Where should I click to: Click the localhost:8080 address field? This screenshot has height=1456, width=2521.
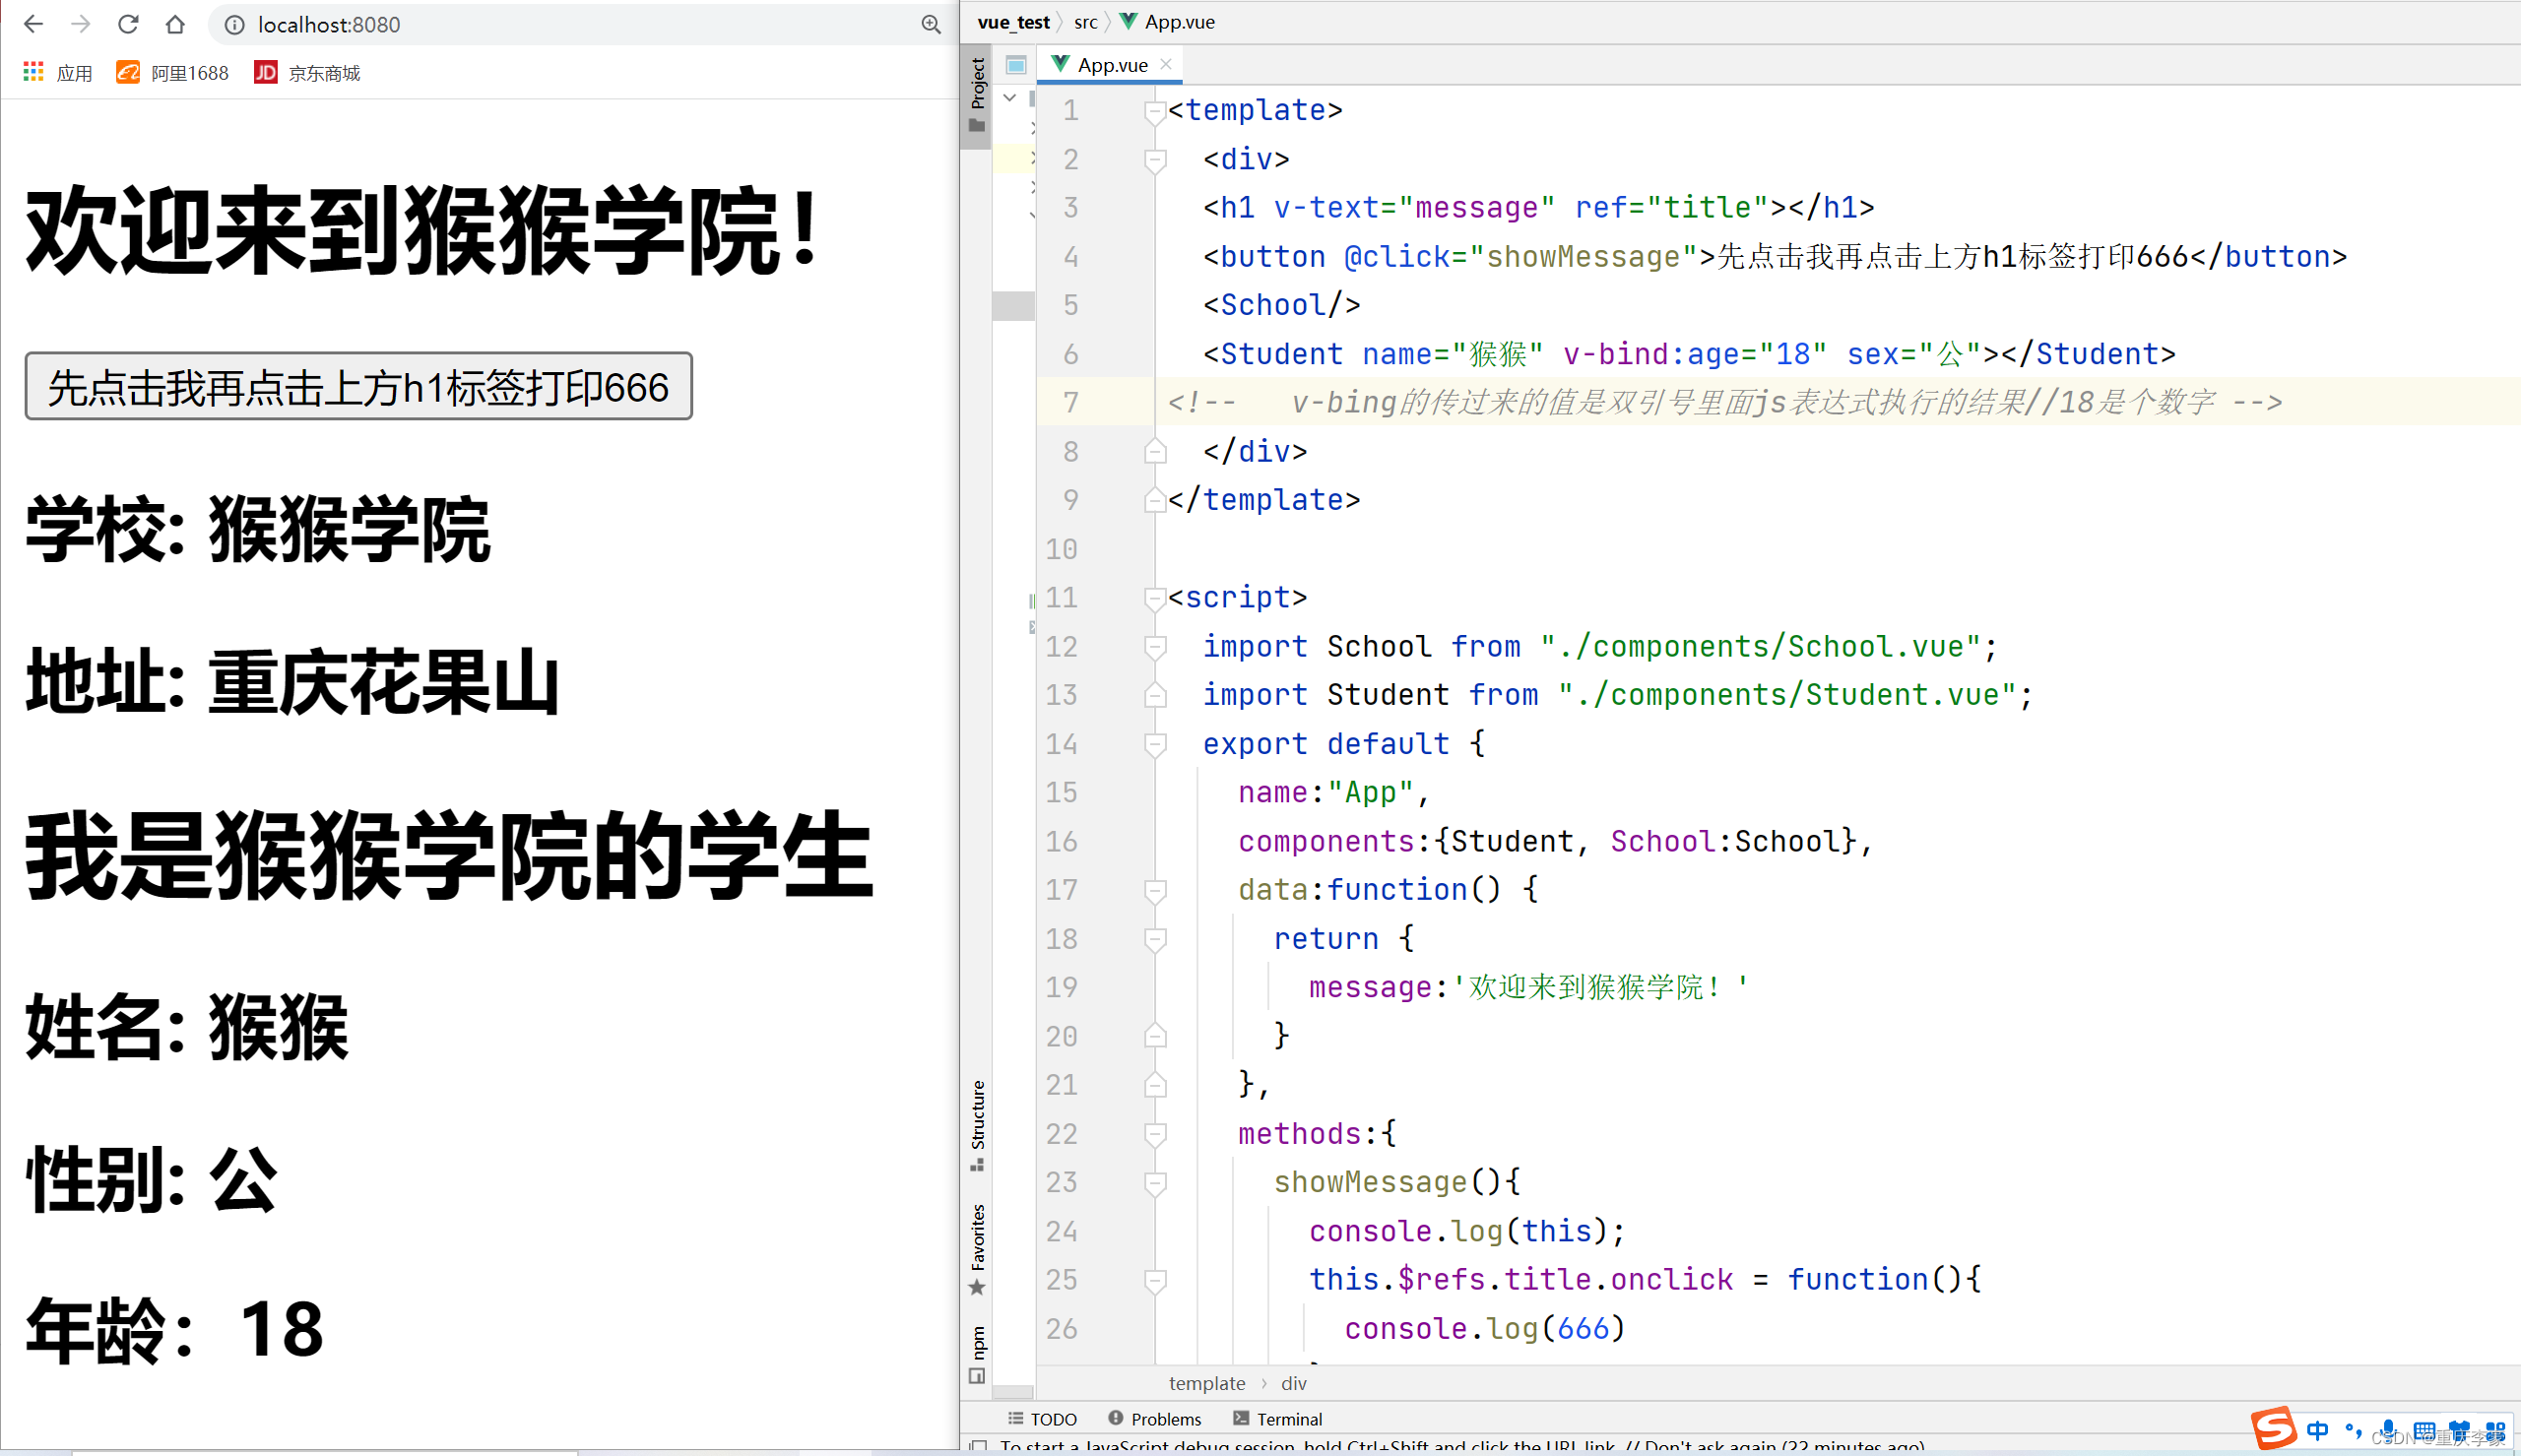coord(580,25)
